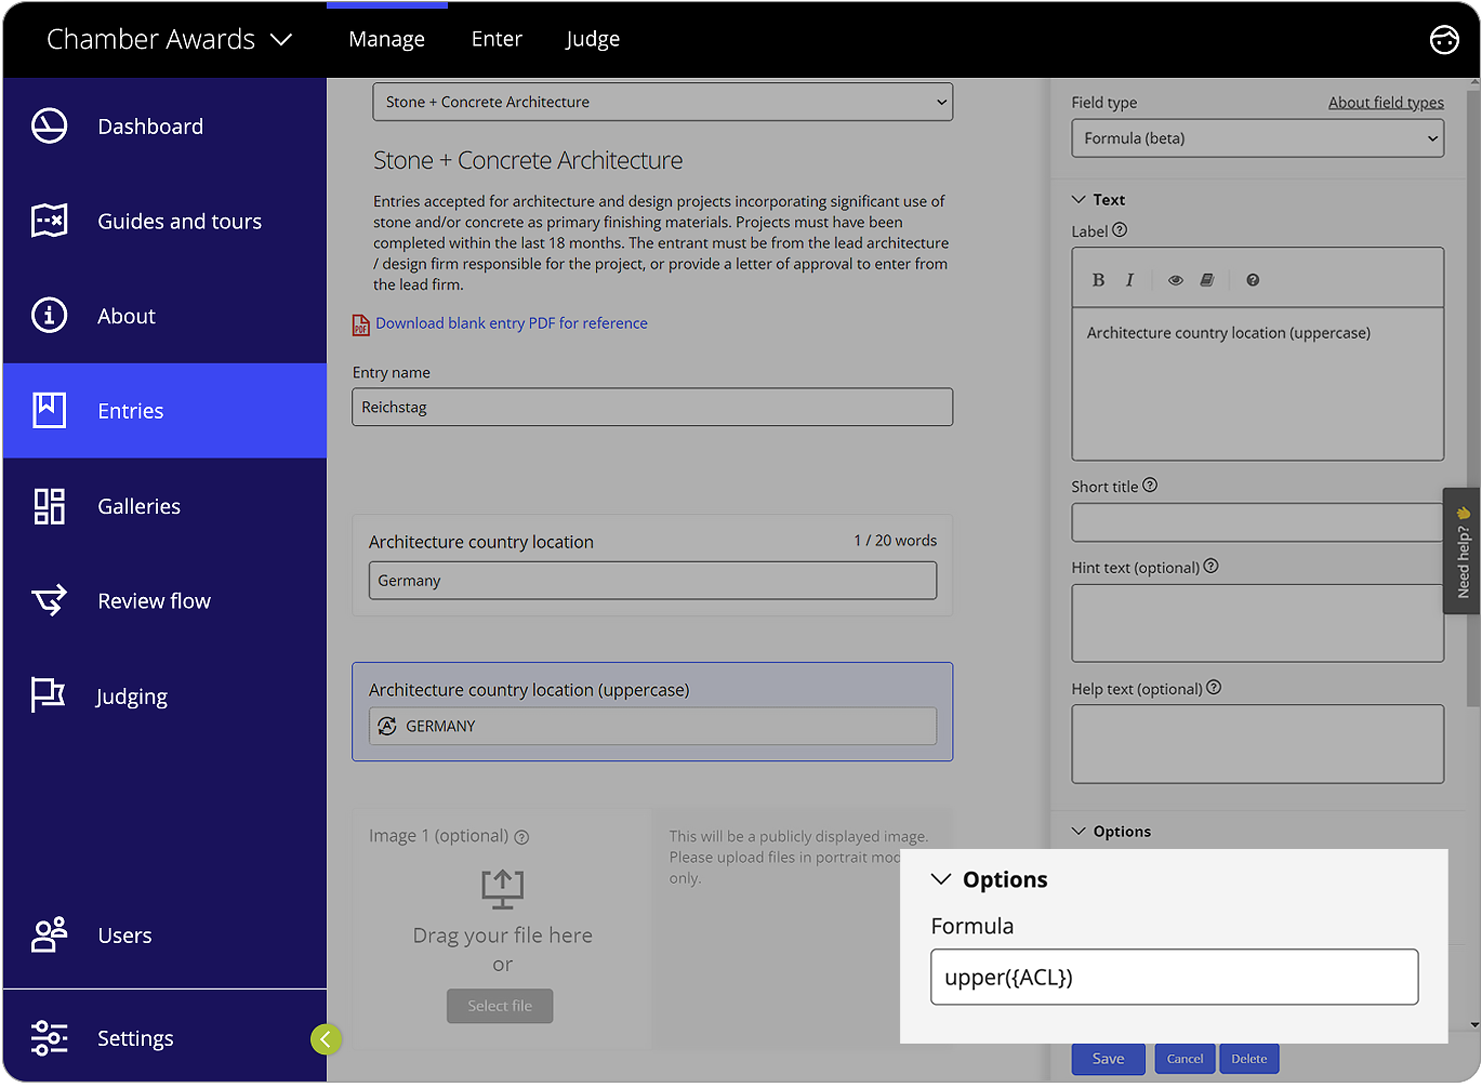This screenshot has height=1088, width=1482.
Task: Toggle bold formatting in the Label editor
Action: click(x=1098, y=280)
